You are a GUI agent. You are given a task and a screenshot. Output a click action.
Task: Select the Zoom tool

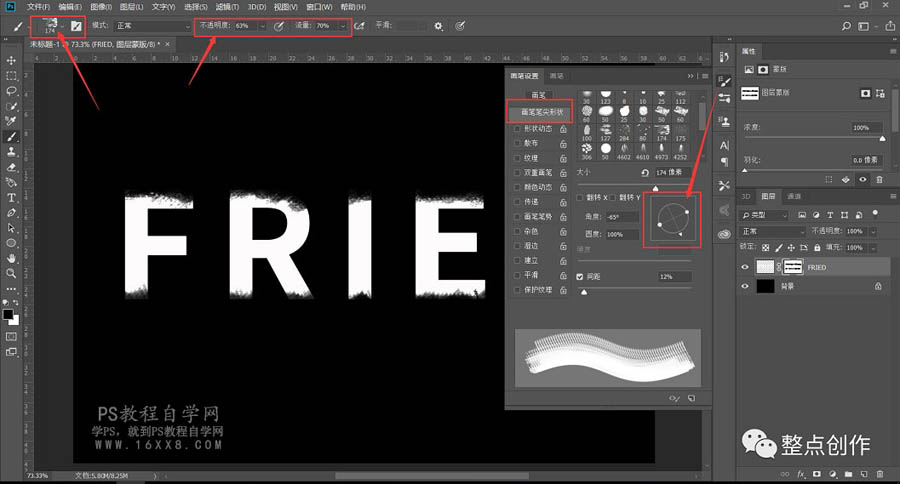click(x=11, y=273)
